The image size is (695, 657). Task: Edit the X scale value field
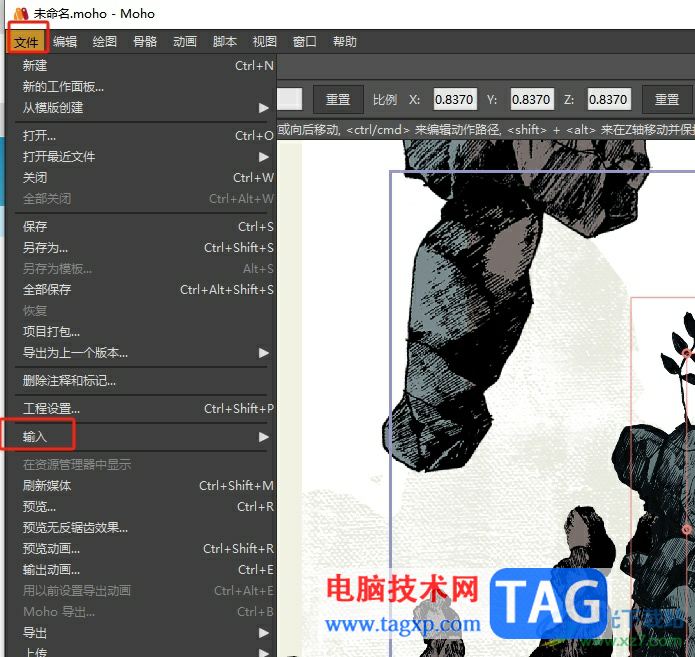(x=455, y=99)
